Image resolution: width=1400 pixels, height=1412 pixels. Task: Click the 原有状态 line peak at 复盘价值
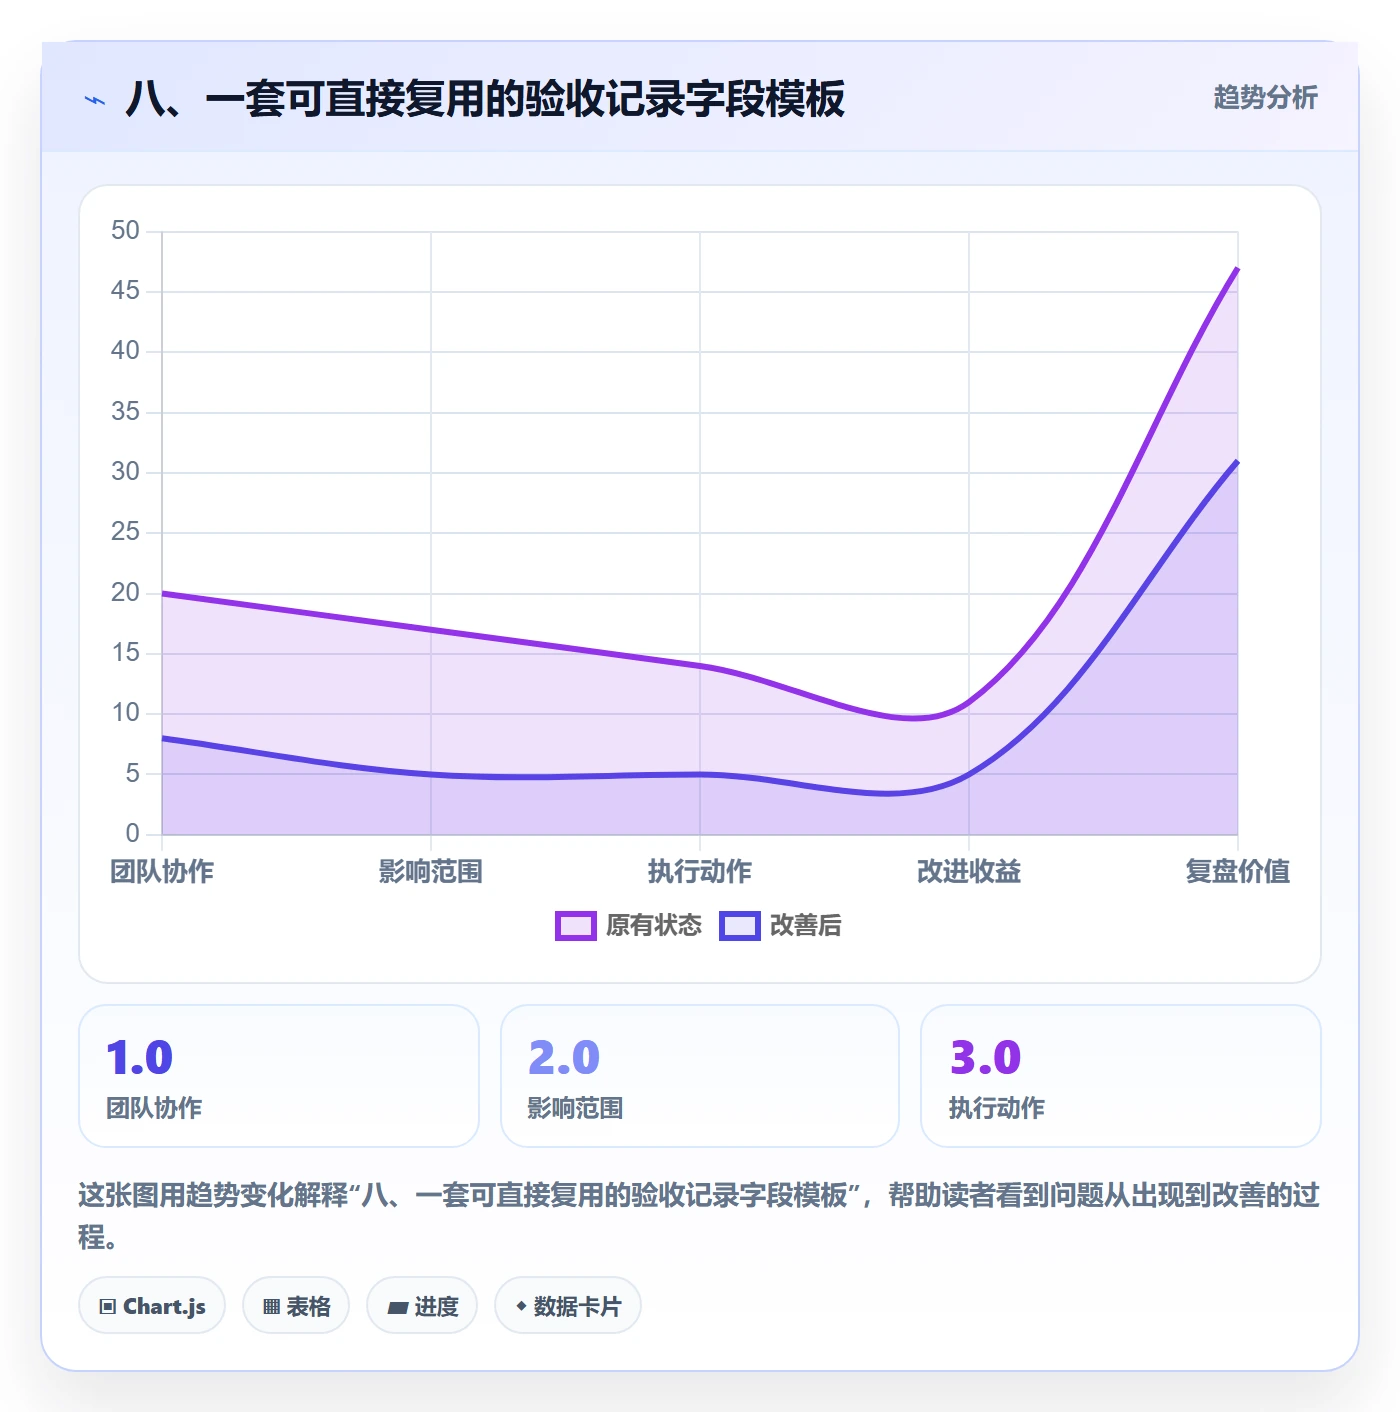(x=1237, y=268)
